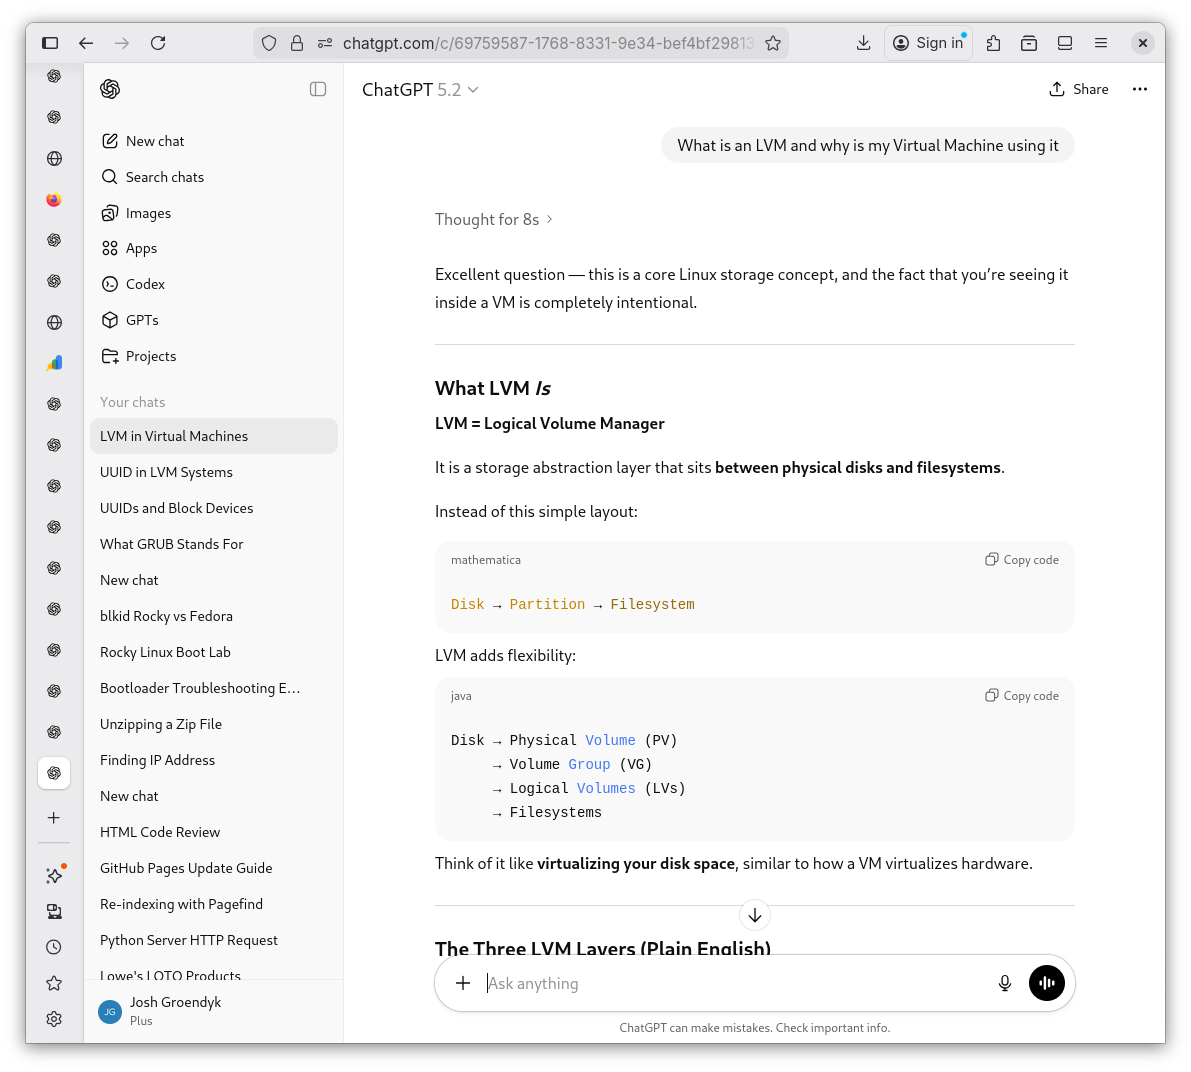Reload the page with the refresh button
This screenshot has width=1191, height=1072.
[x=158, y=43]
